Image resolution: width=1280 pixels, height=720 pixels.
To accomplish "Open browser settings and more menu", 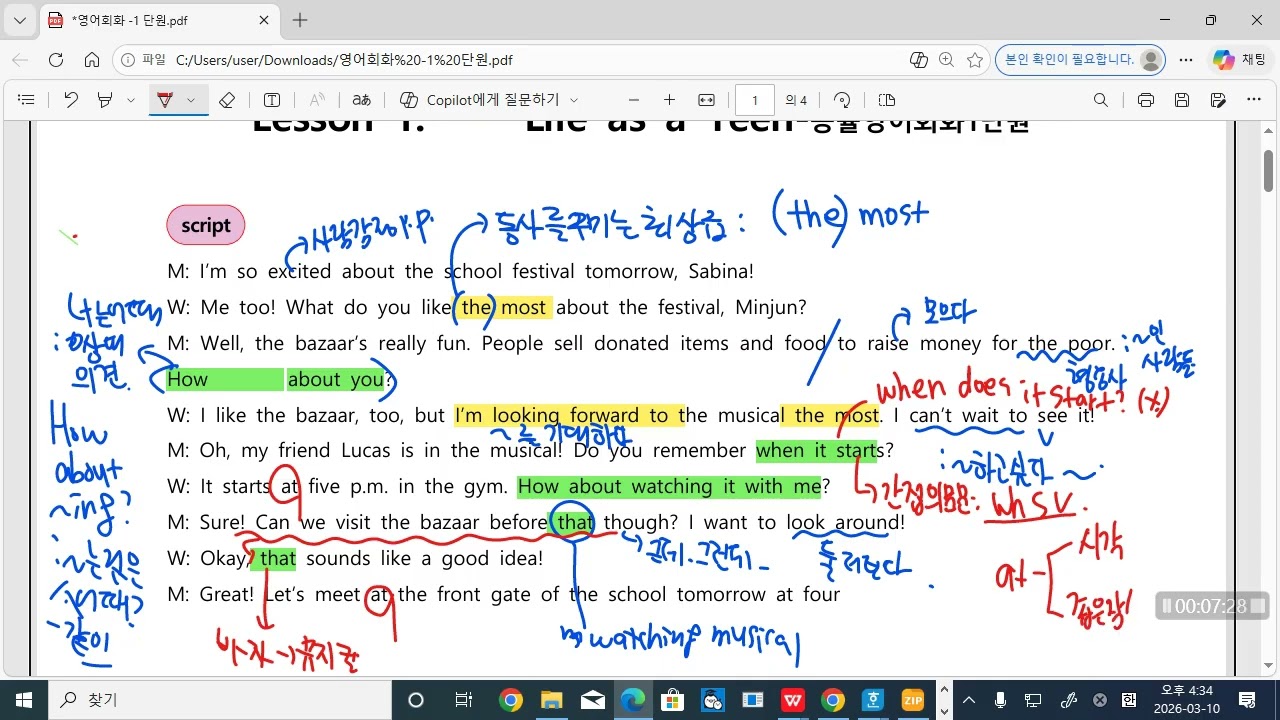I will (x=1186, y=60).
